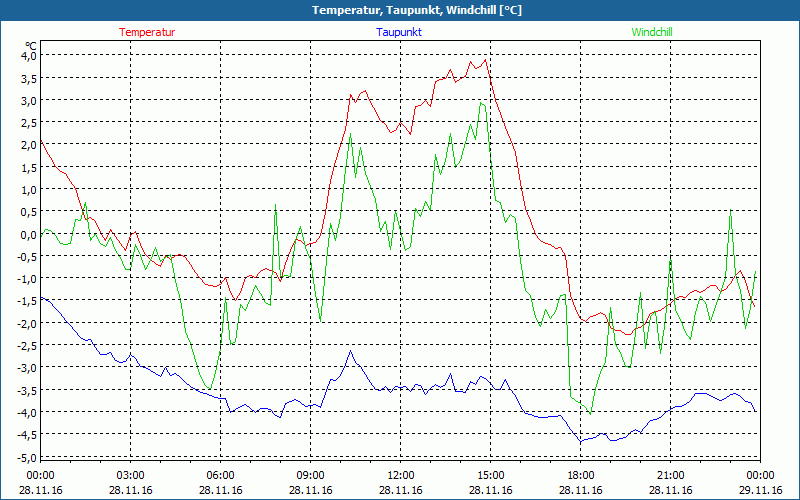The height and width of the screenshot is (500, 800).
Task: Click the 18:00 time axis label
Action: (x=581, y=475)
